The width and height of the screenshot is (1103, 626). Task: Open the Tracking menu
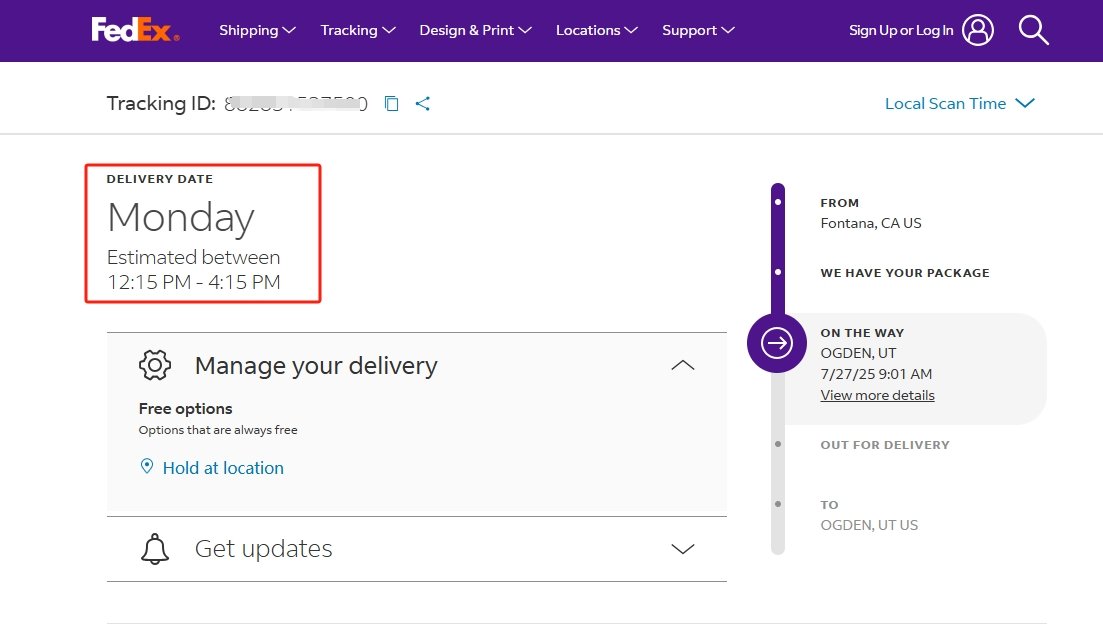point(358,30)
